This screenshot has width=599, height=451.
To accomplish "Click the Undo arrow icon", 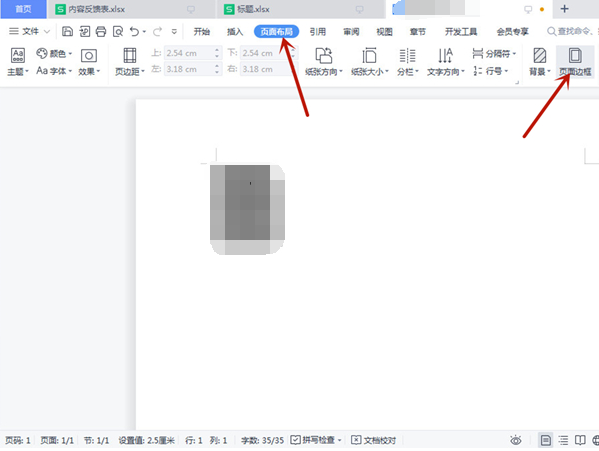I will pos(134,31).
